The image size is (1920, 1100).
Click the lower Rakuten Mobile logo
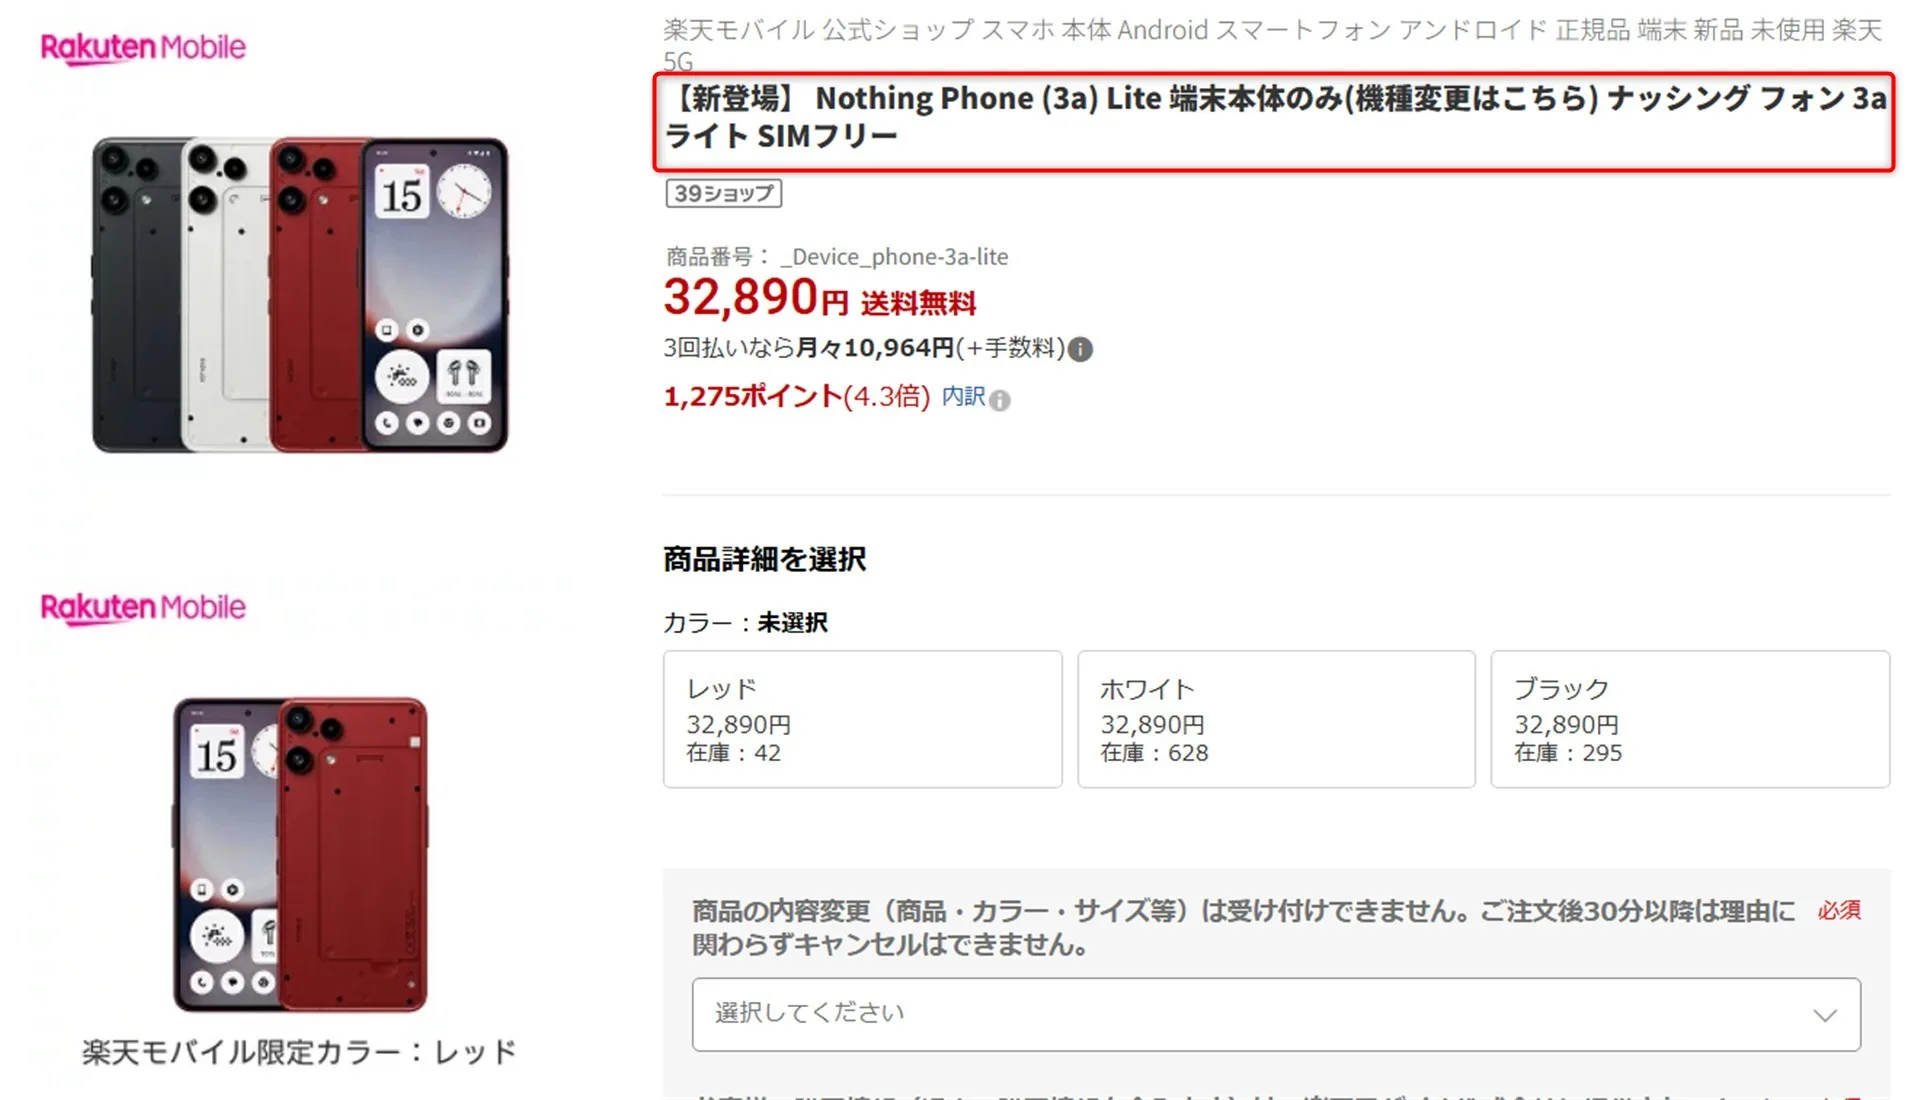[143, 608]
